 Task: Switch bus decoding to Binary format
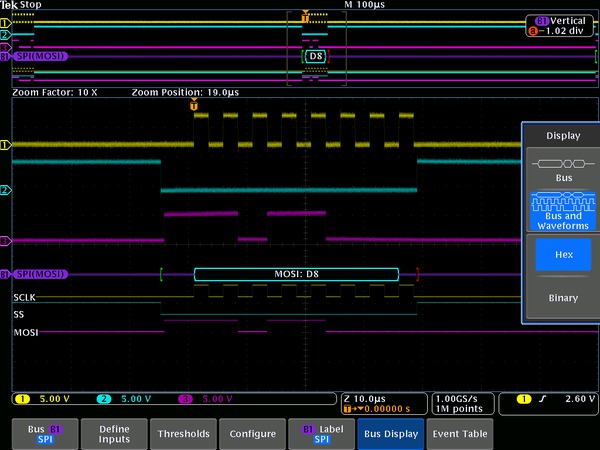coord(561,298)
